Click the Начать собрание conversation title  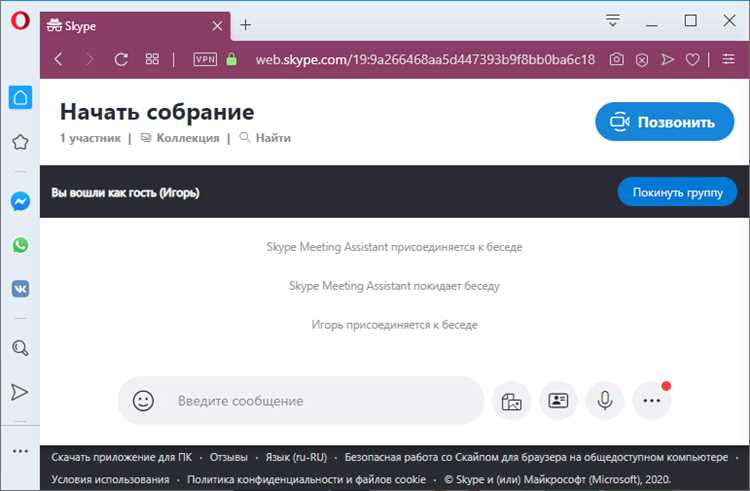point(157,112)
